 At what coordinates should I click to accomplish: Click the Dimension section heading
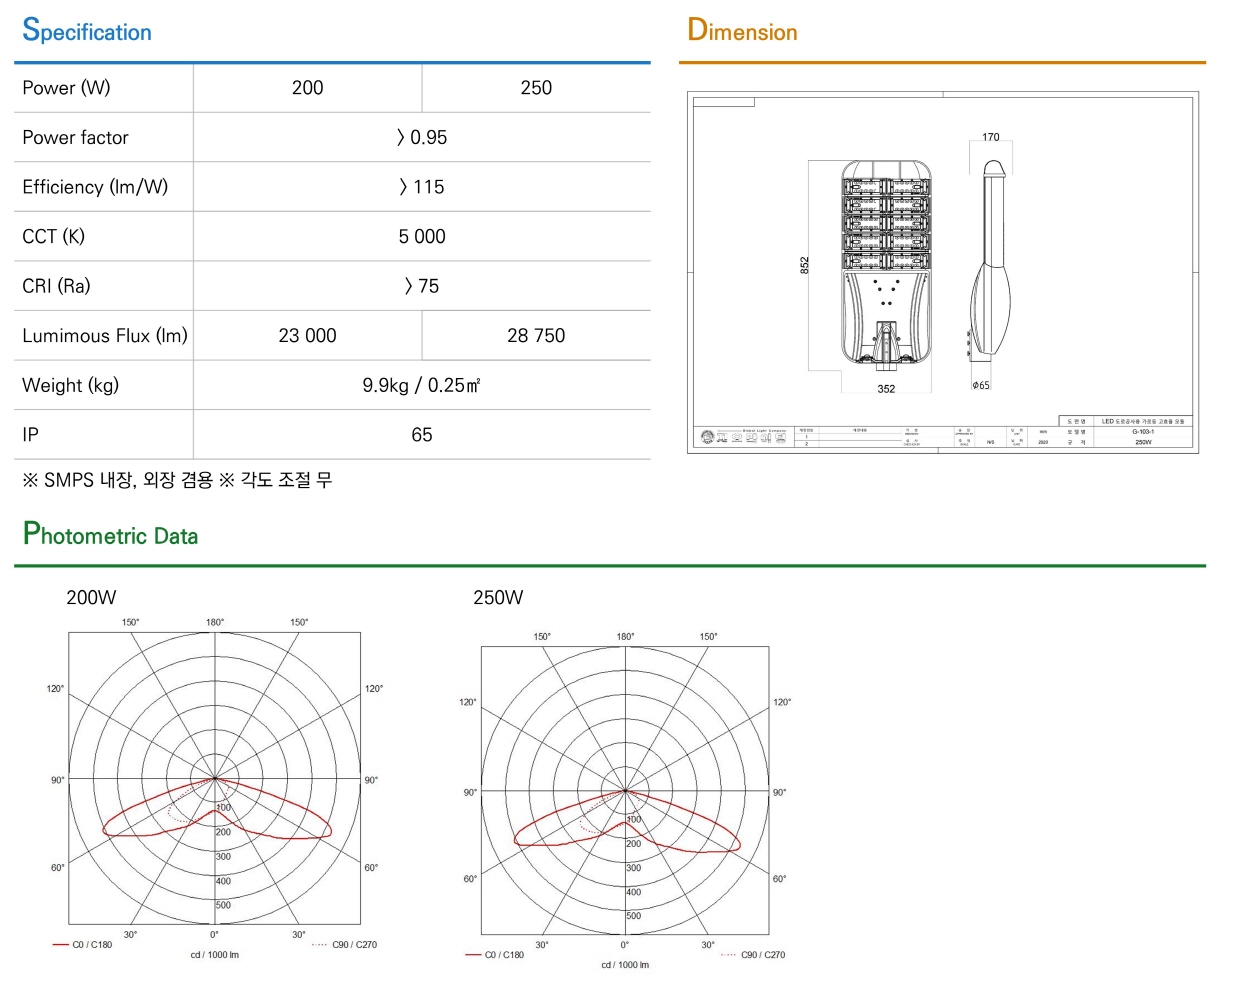point(742,31)
